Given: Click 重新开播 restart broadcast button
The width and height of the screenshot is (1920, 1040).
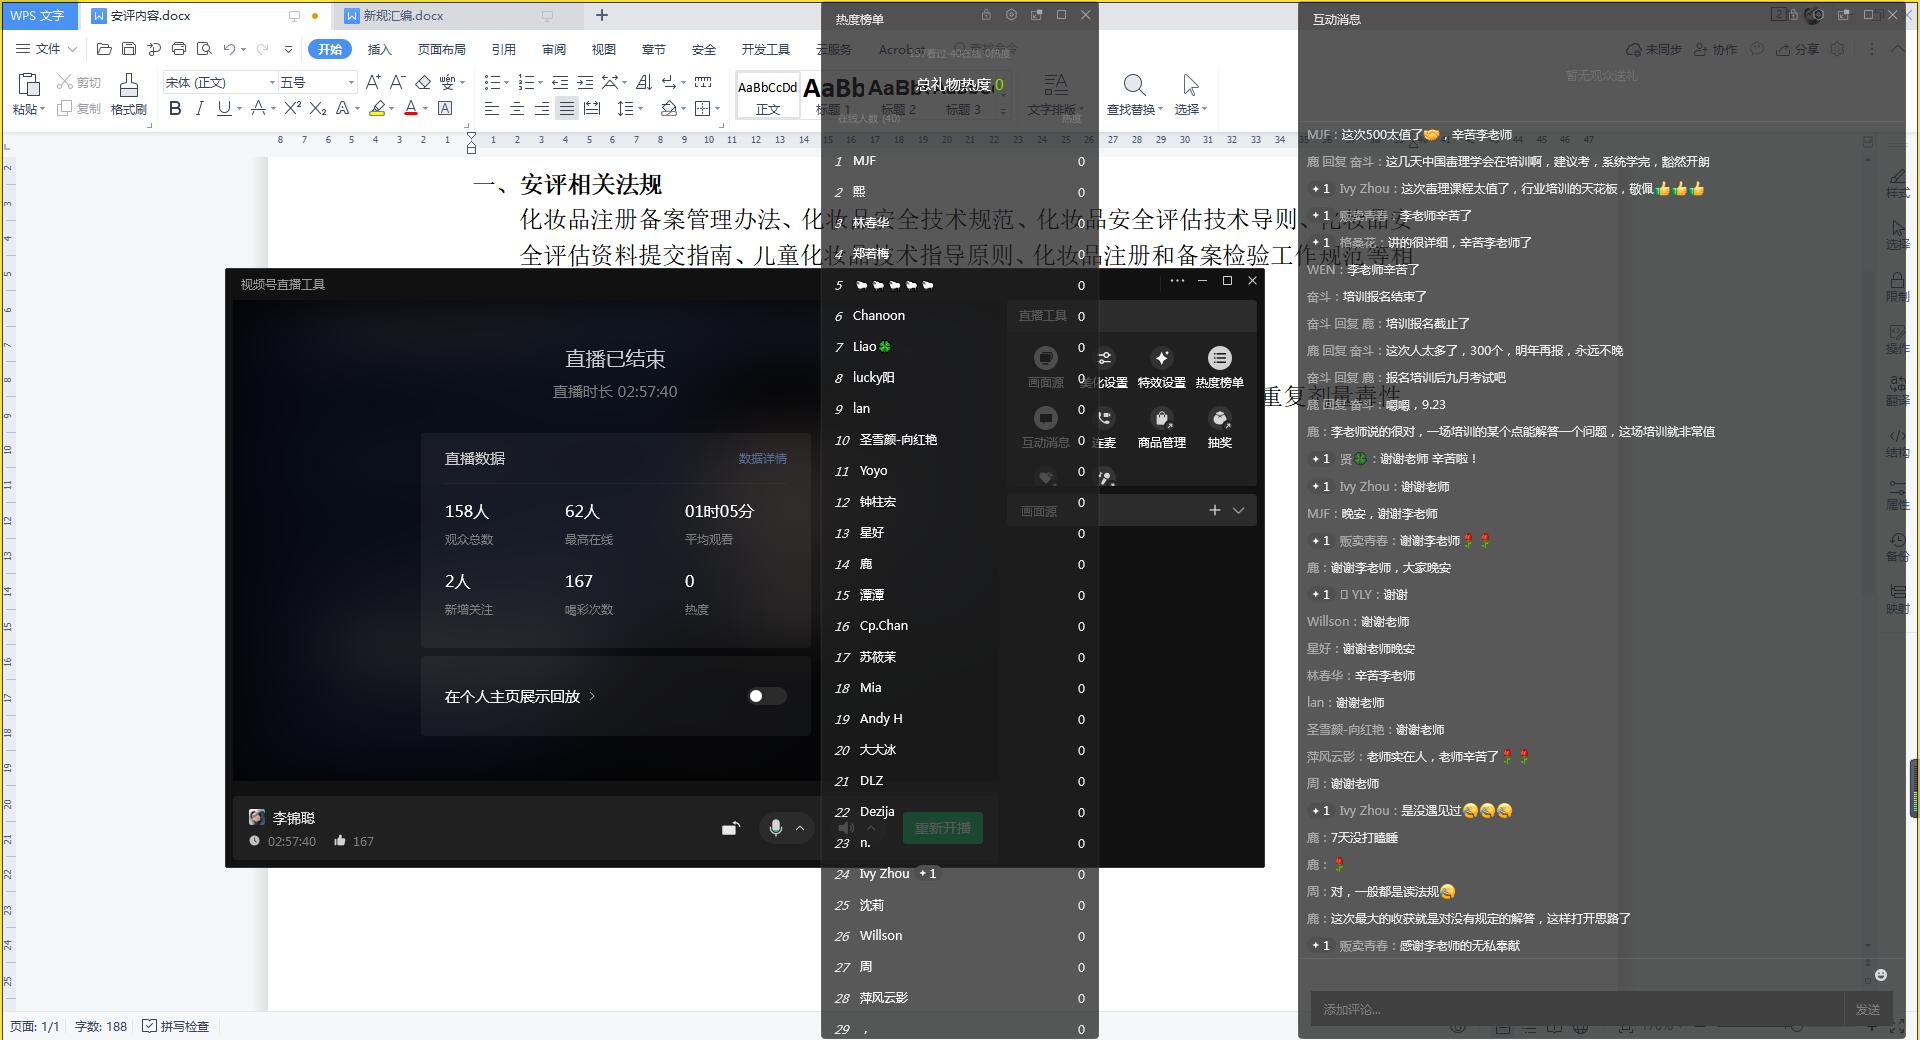Looking at the screenshot, I should coord(943,828).
